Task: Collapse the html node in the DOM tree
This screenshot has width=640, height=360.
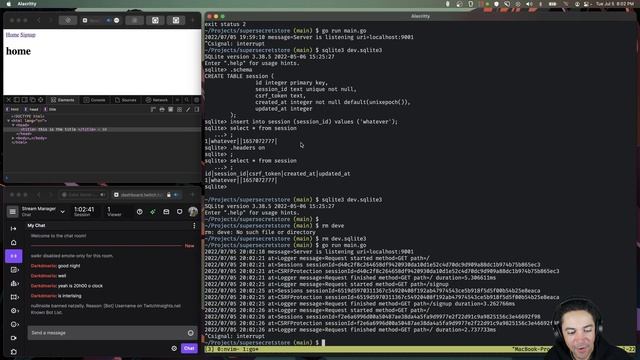Action: [9, 120]
